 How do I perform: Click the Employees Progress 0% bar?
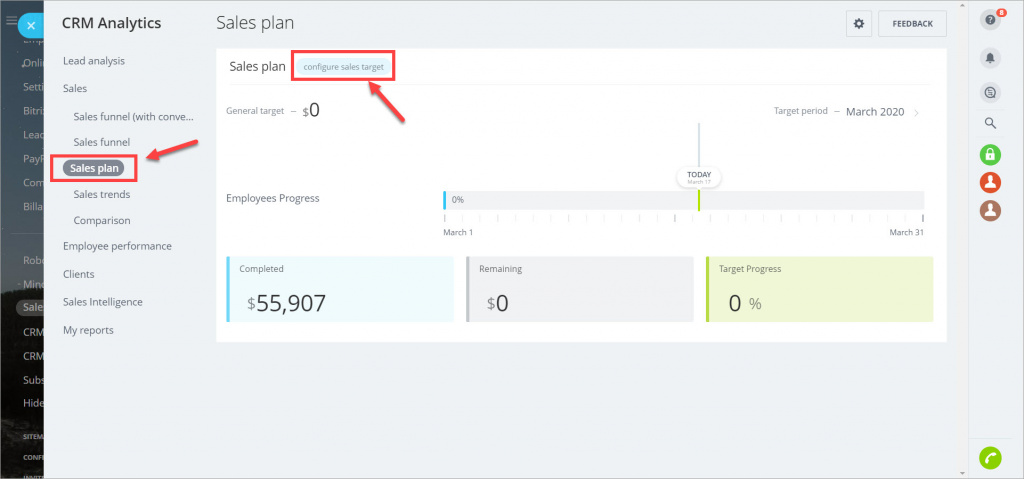click(x=684, y=200)
